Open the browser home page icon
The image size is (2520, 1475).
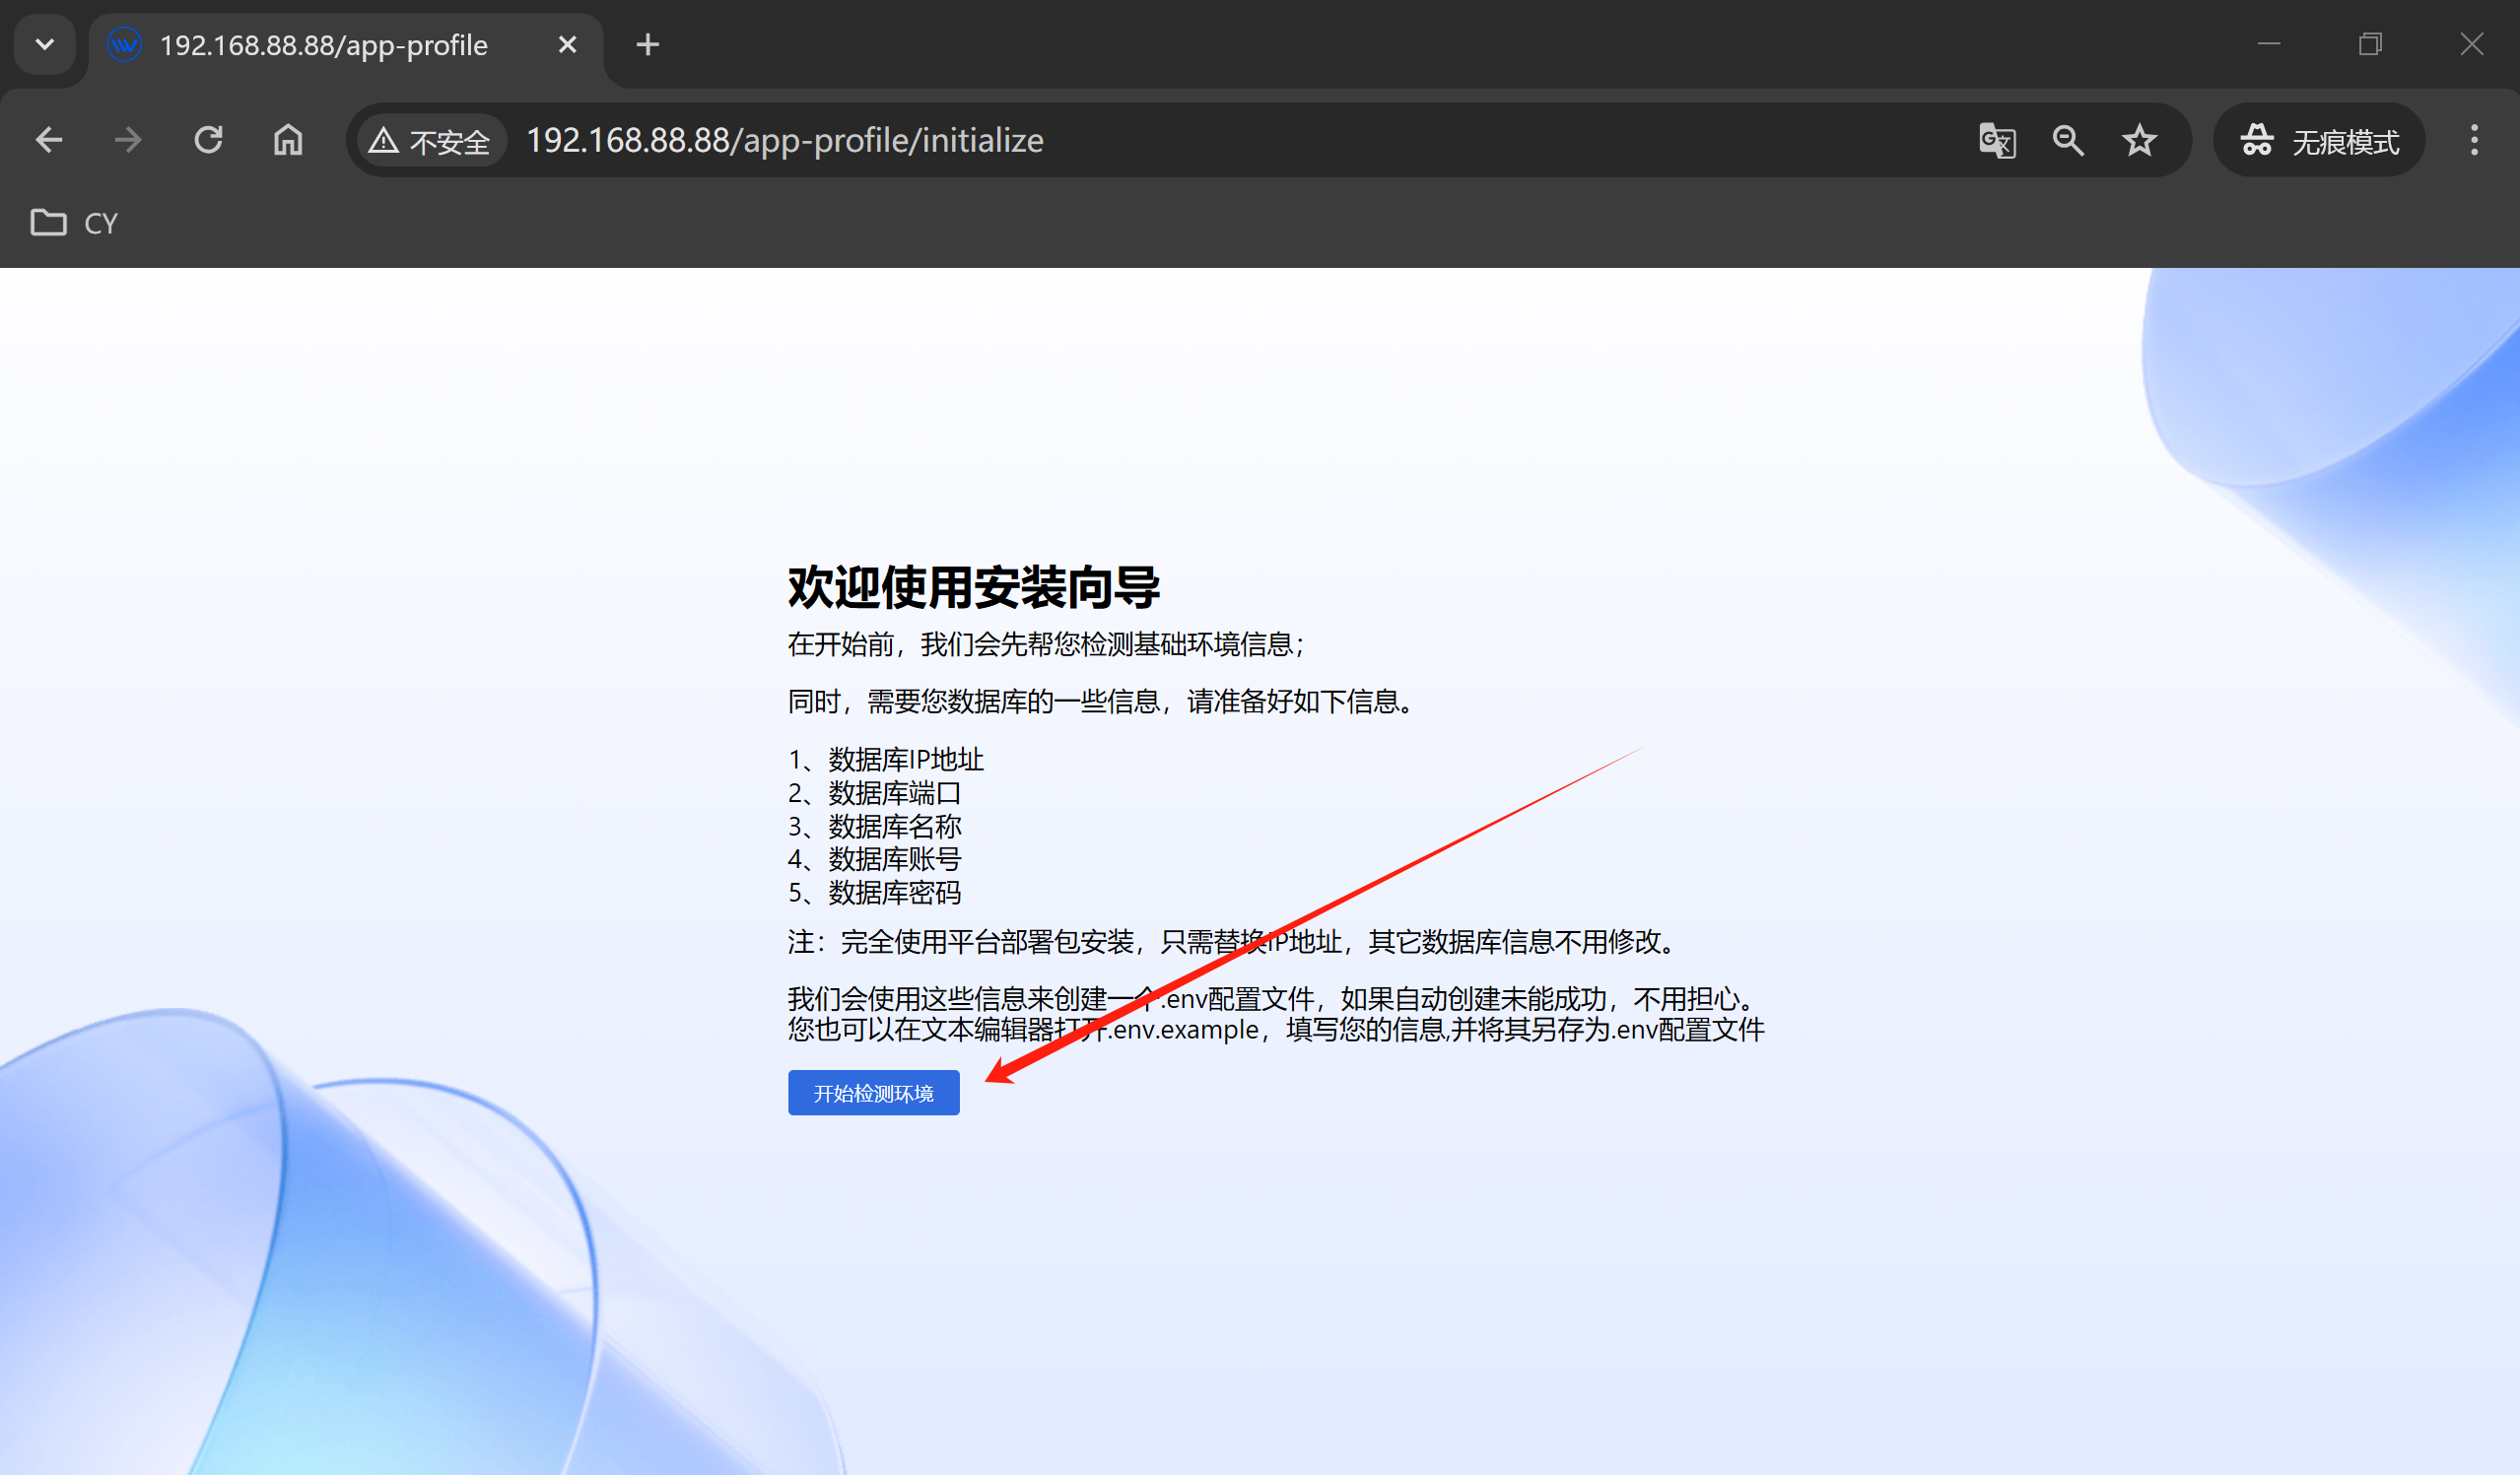[288, 140]
